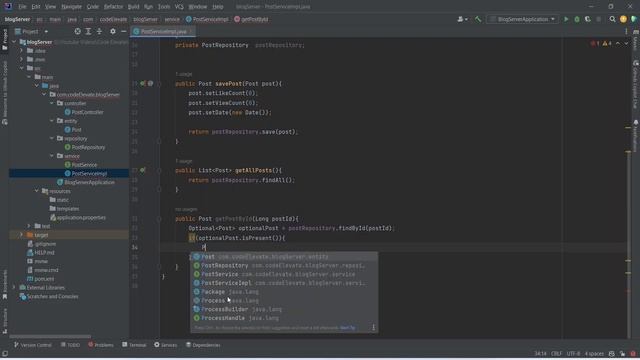Choose ProcessBuilder from completion list
The image size is (640, 360).
(284, 309)
